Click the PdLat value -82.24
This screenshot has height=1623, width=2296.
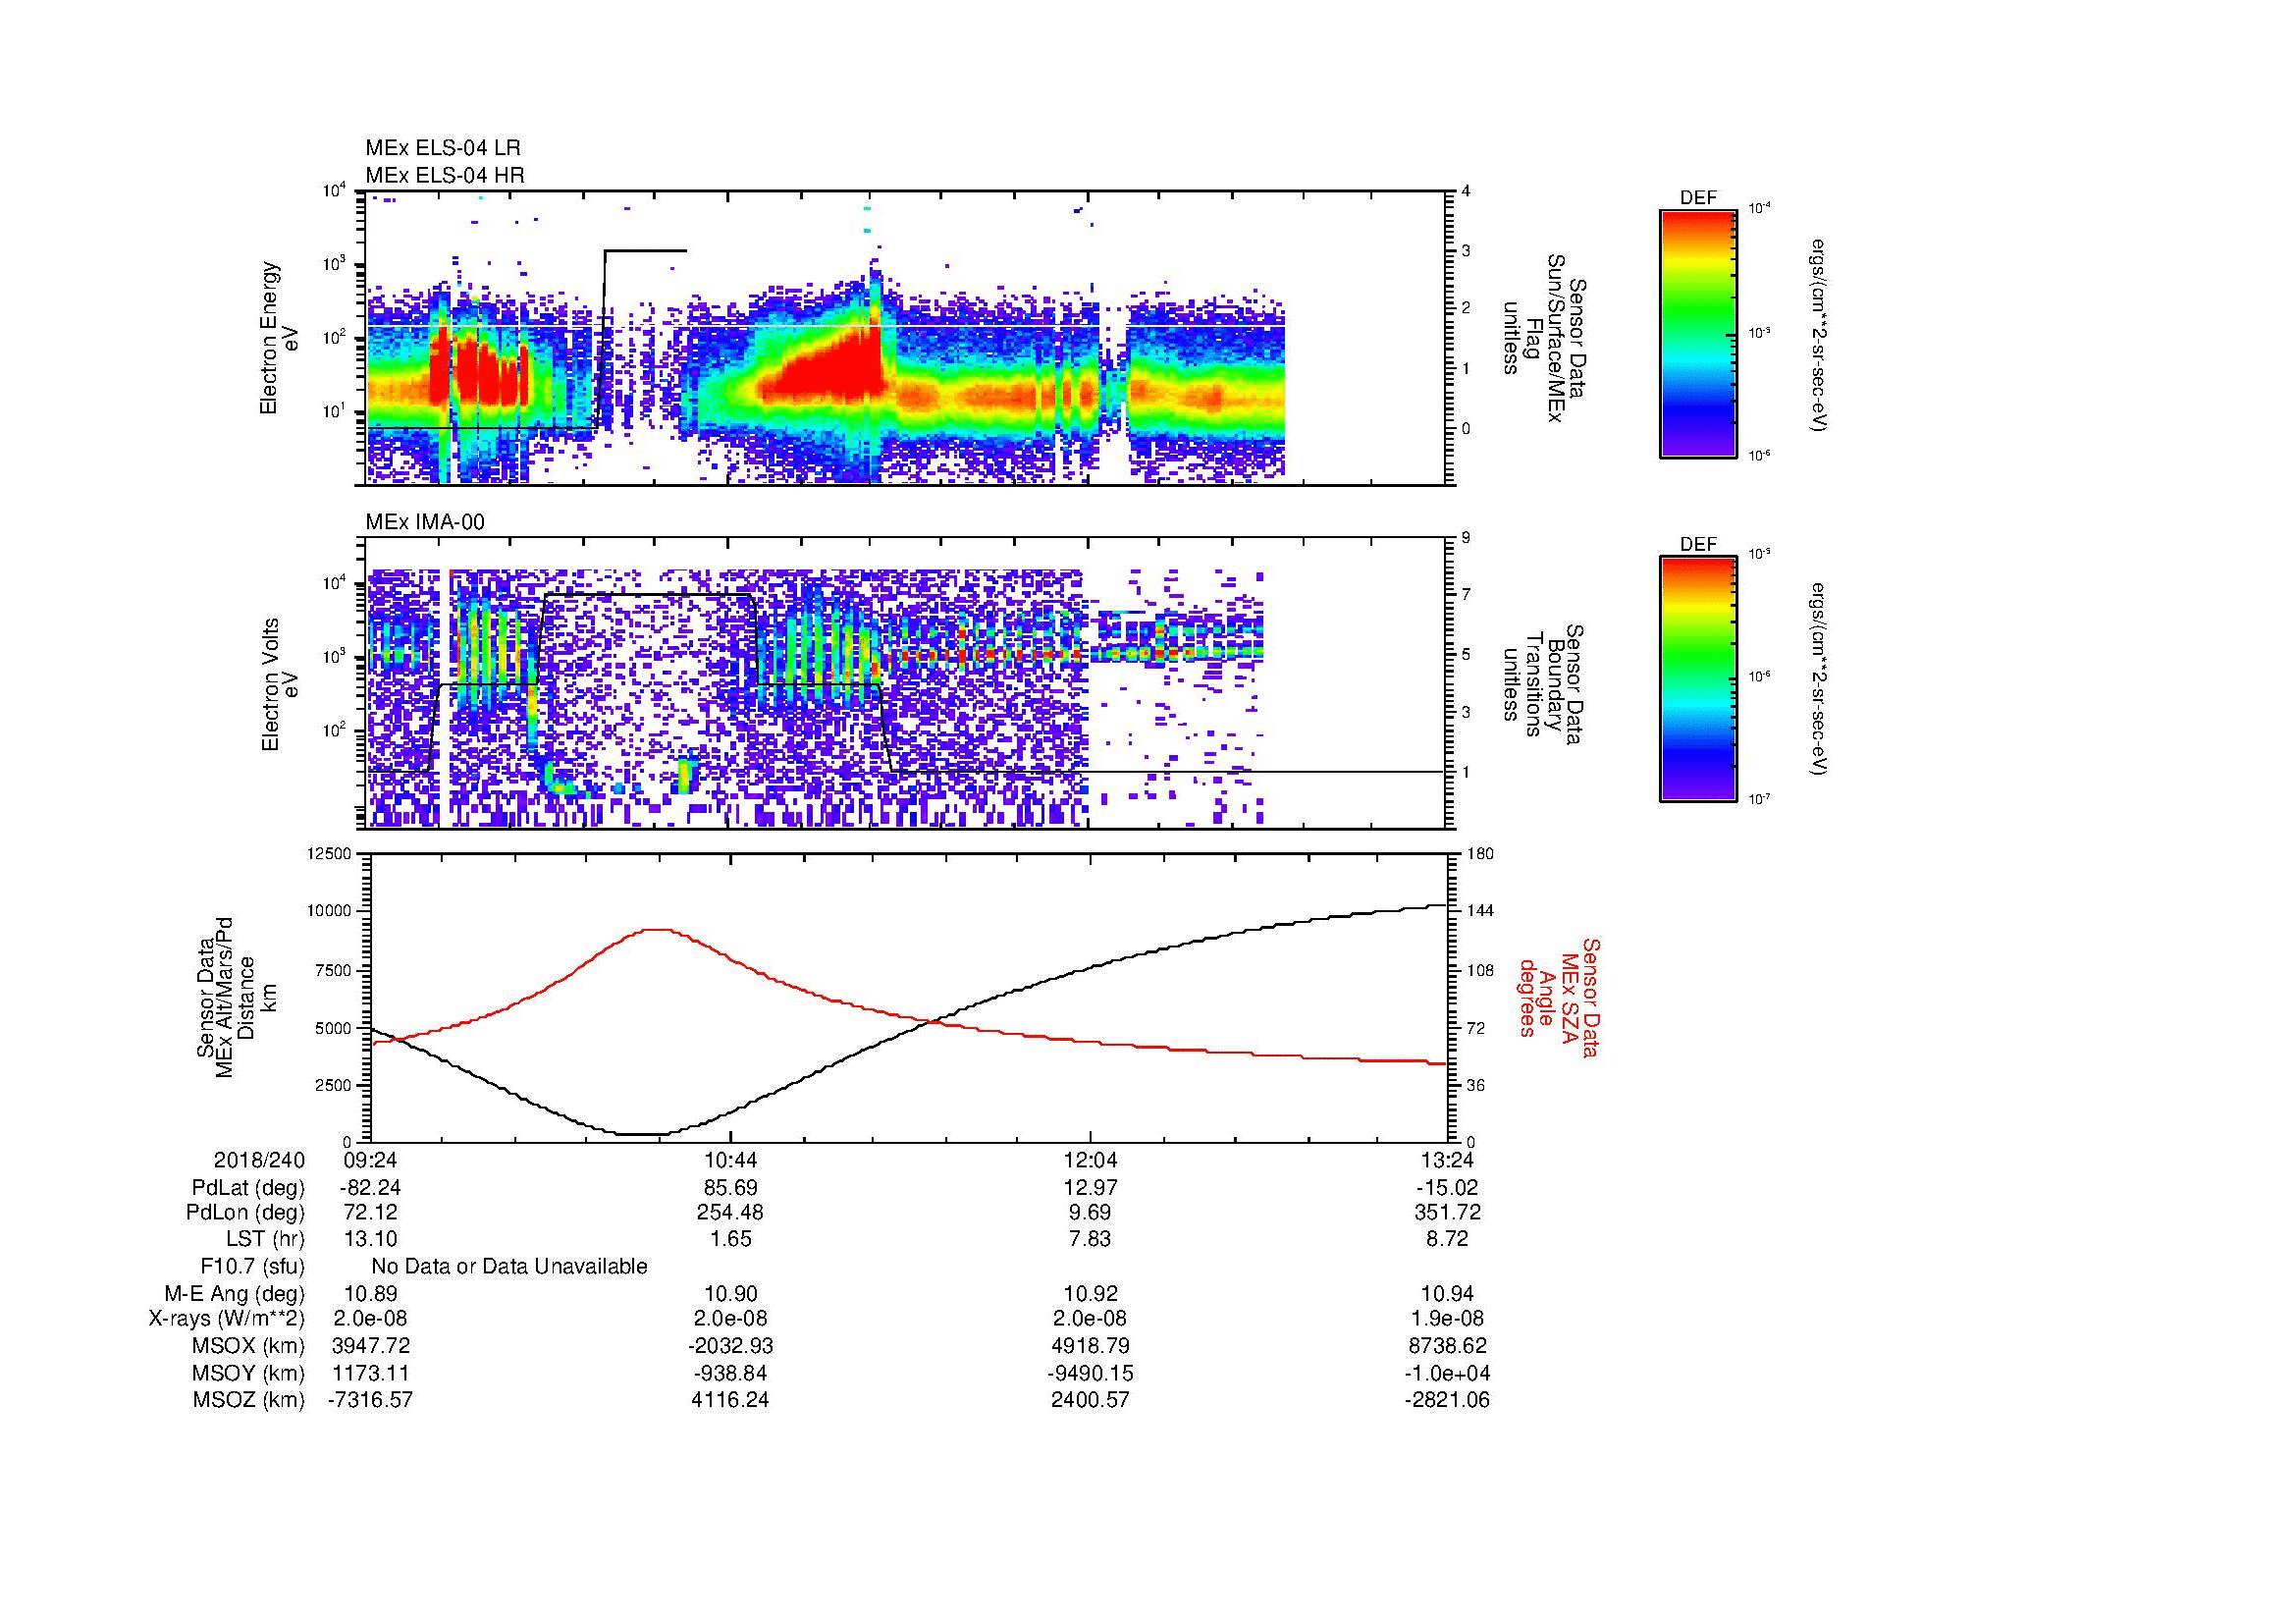[370, 1187]
